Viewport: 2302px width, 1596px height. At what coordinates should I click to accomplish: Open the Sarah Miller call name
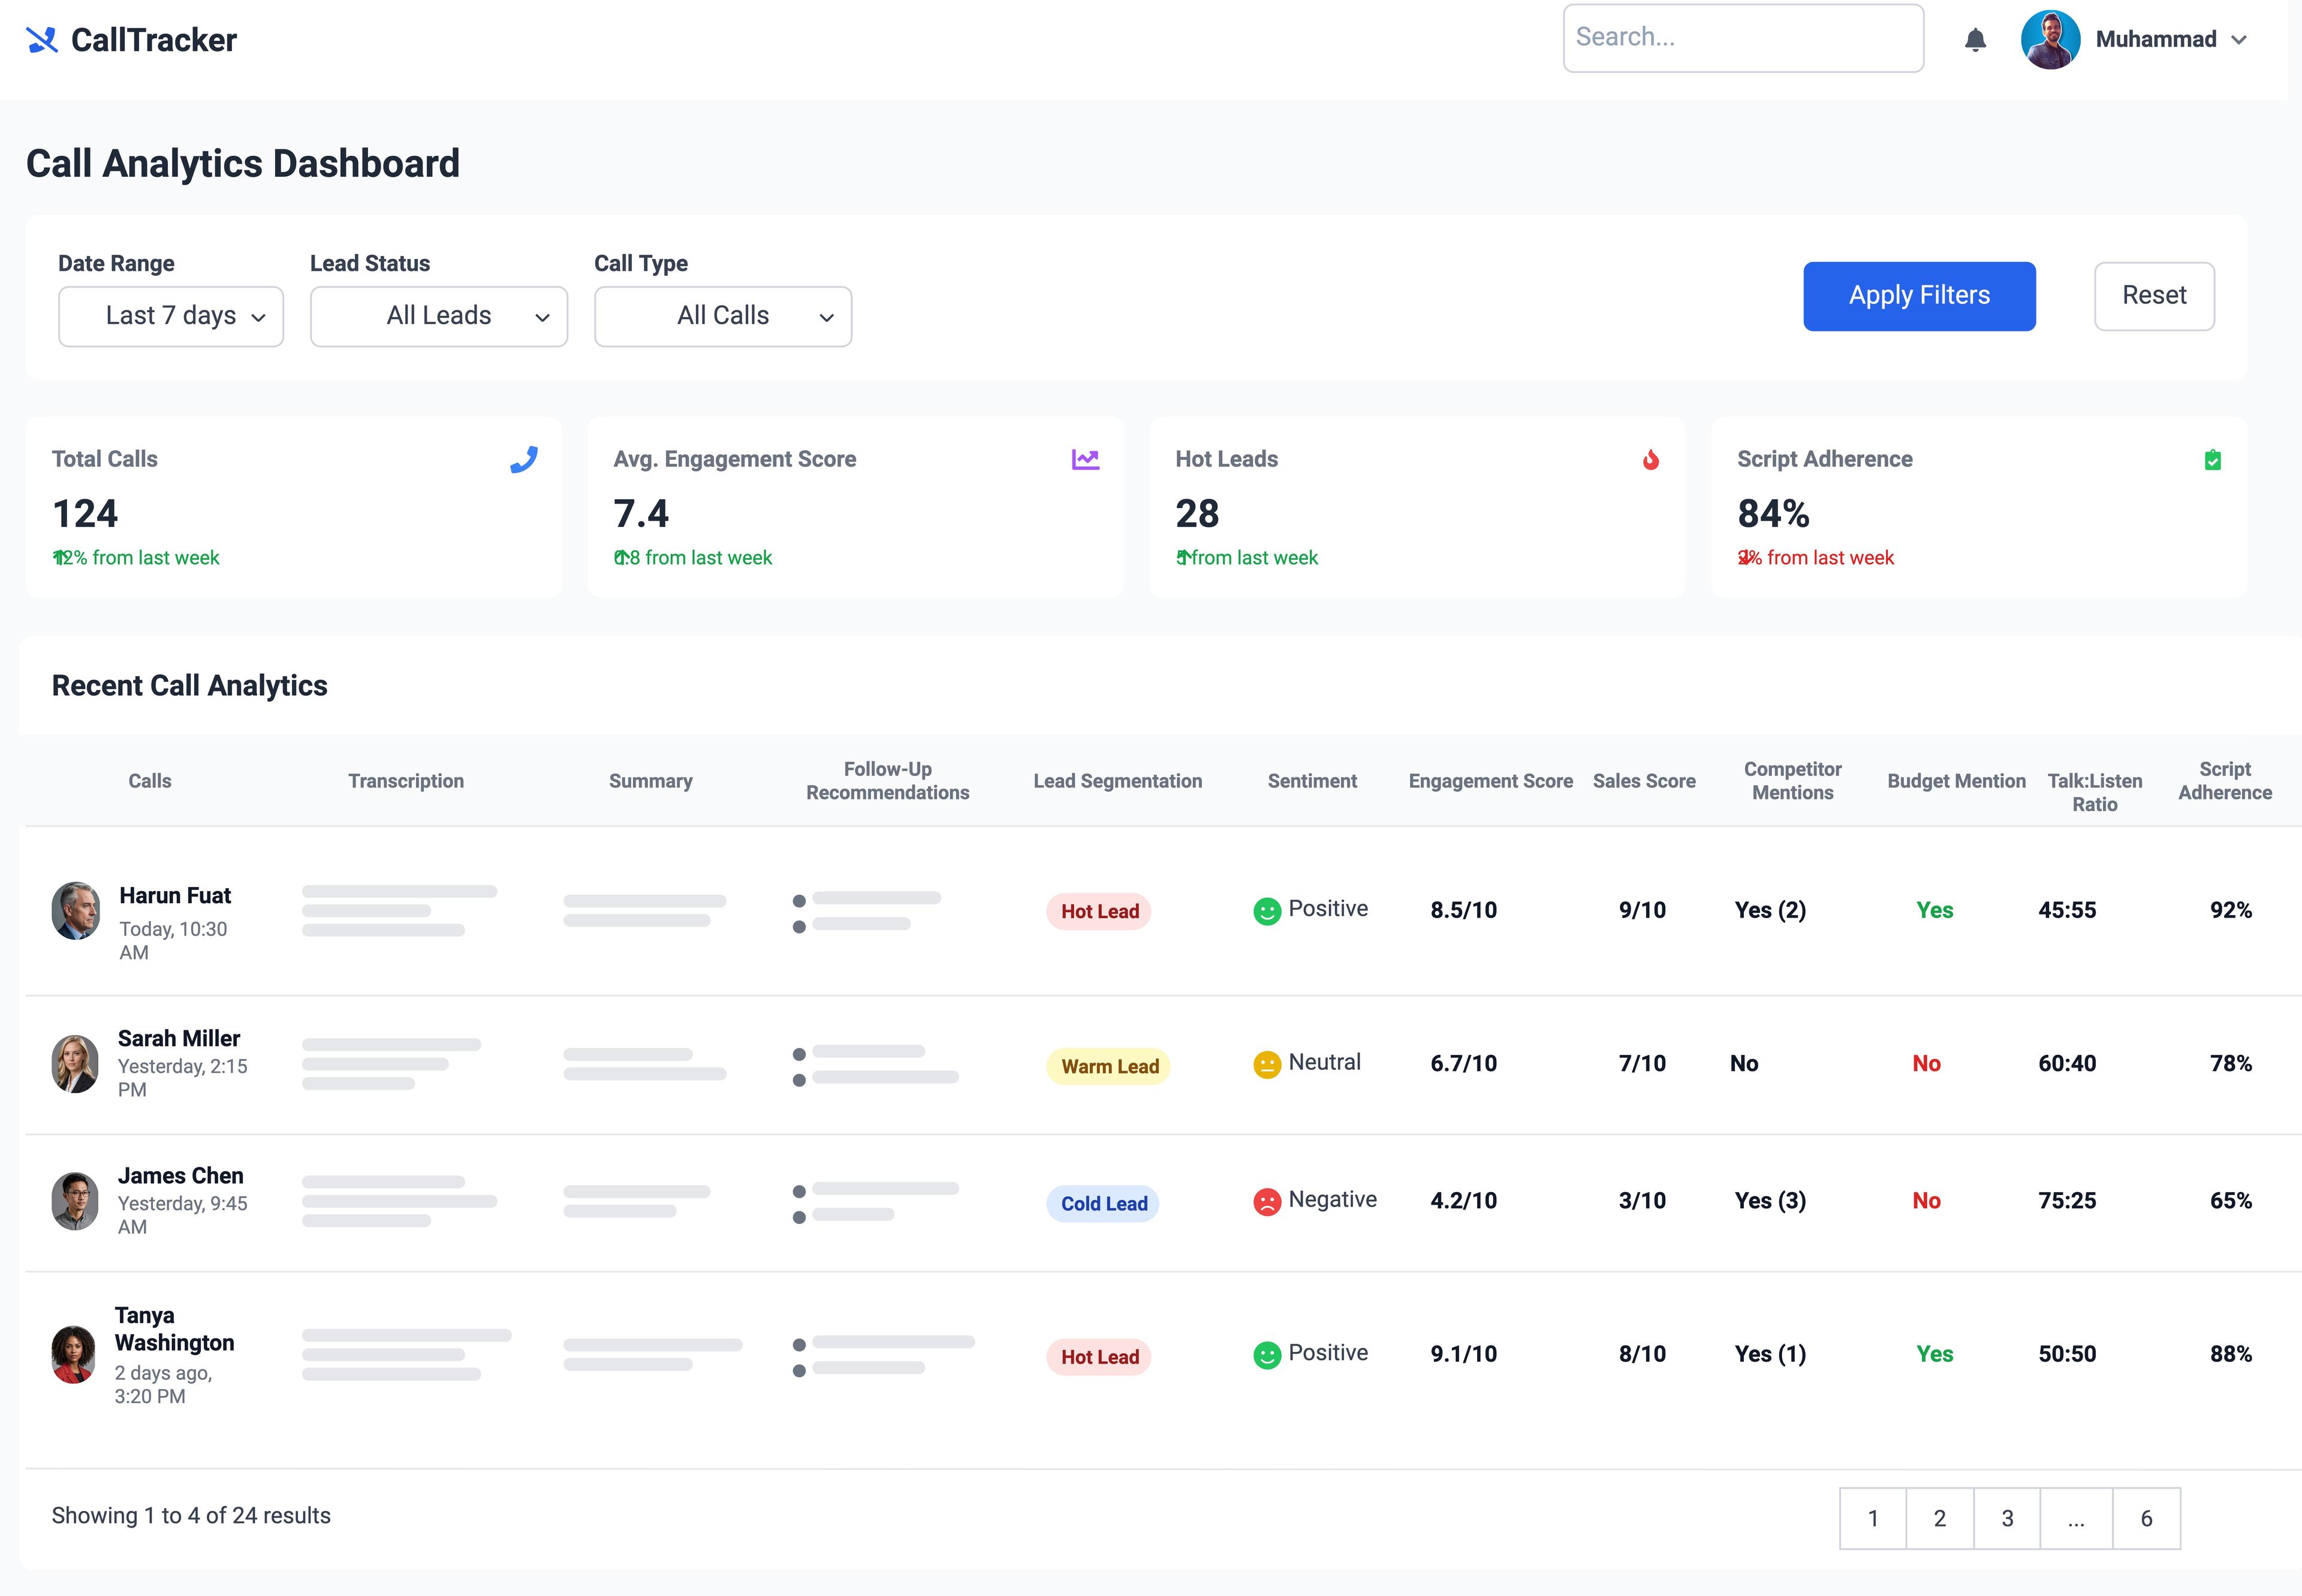coord(179,1038)
